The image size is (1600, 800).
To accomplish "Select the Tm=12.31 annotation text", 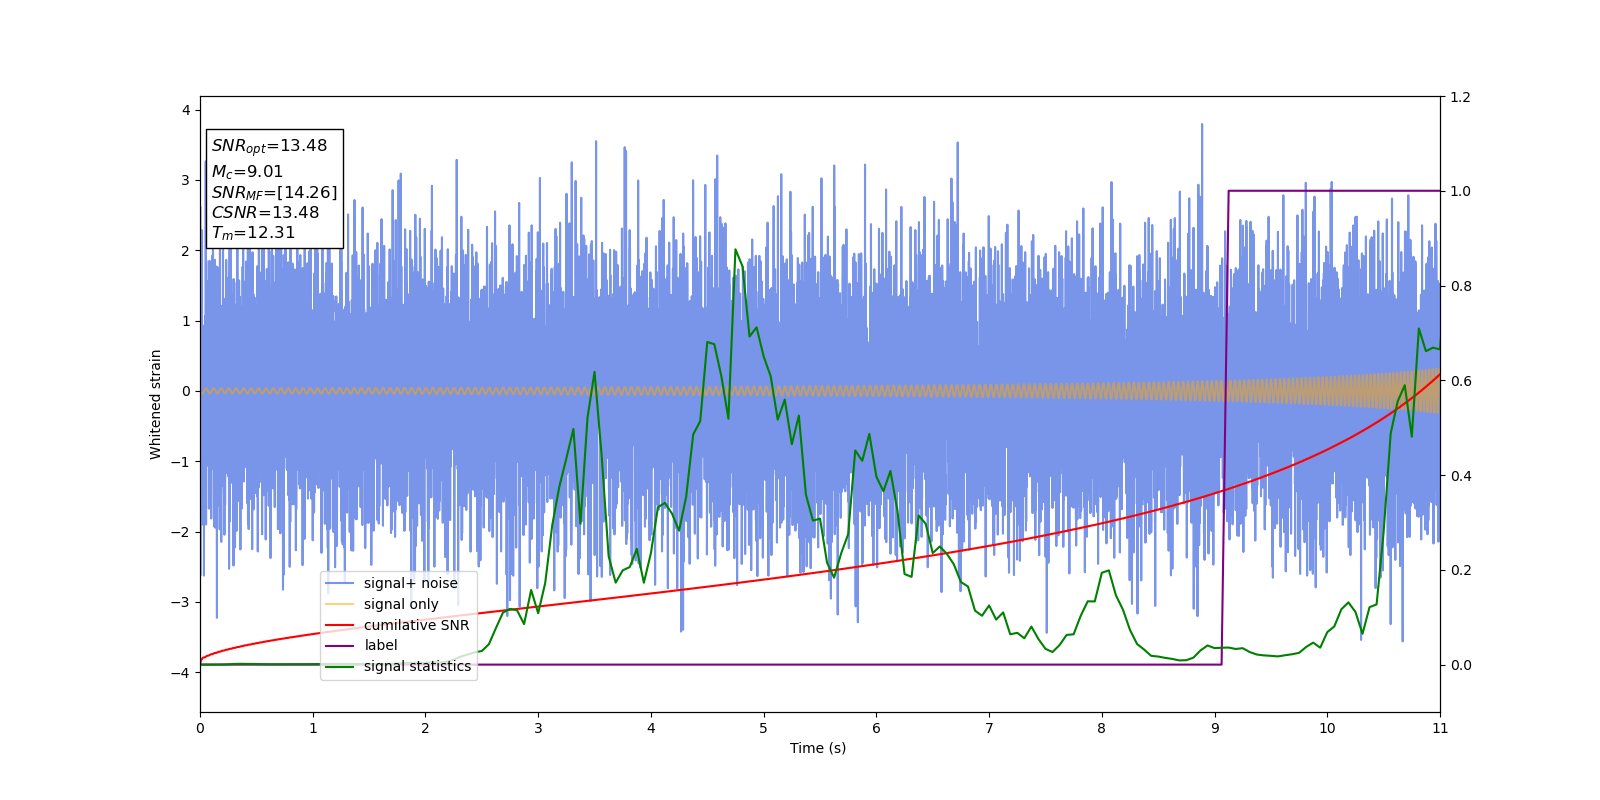I will (x=253, y=233).
